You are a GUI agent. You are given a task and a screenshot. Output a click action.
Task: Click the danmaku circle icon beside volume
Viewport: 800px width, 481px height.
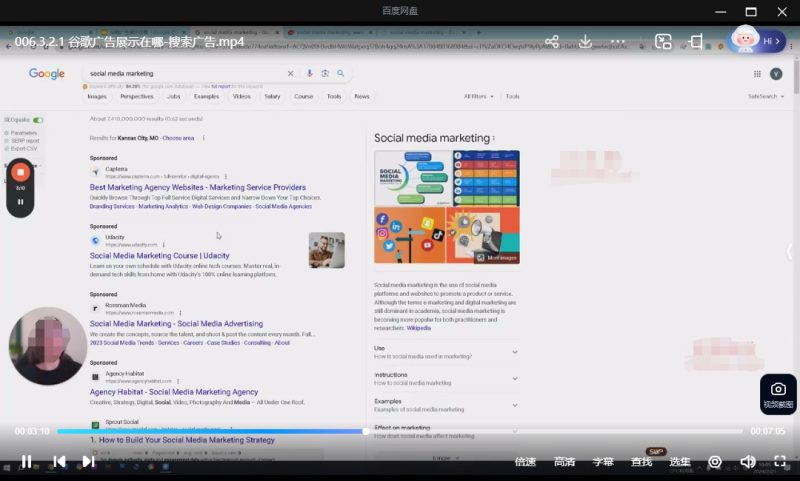pos(714,461)
